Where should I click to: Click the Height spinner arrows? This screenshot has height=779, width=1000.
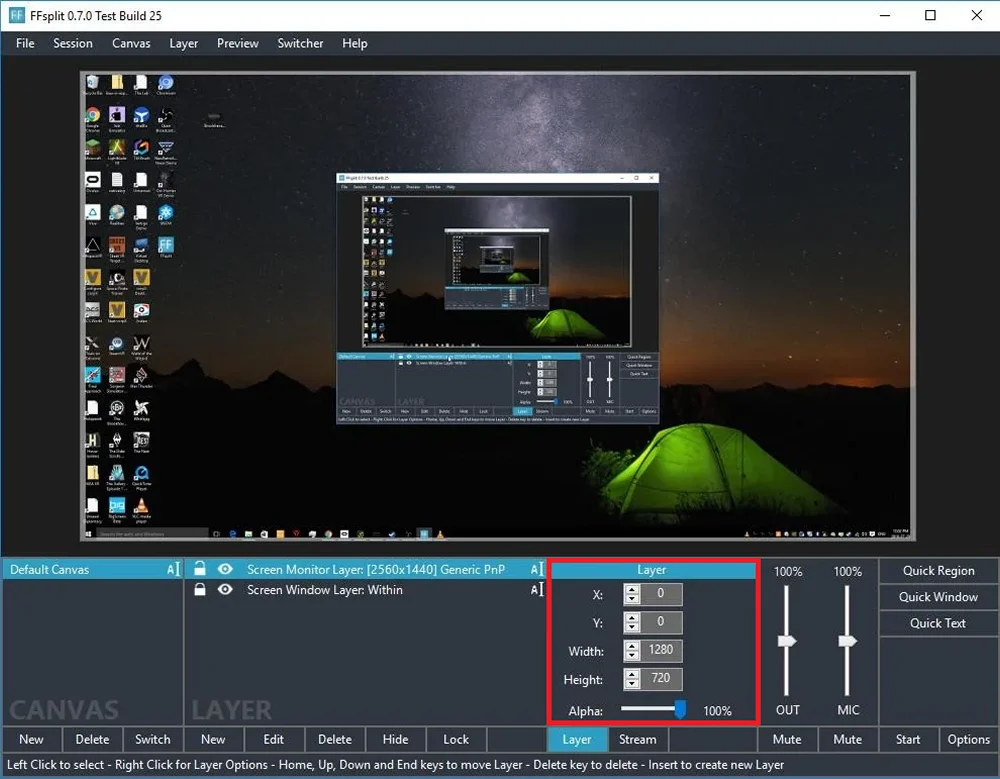(631, 680)
